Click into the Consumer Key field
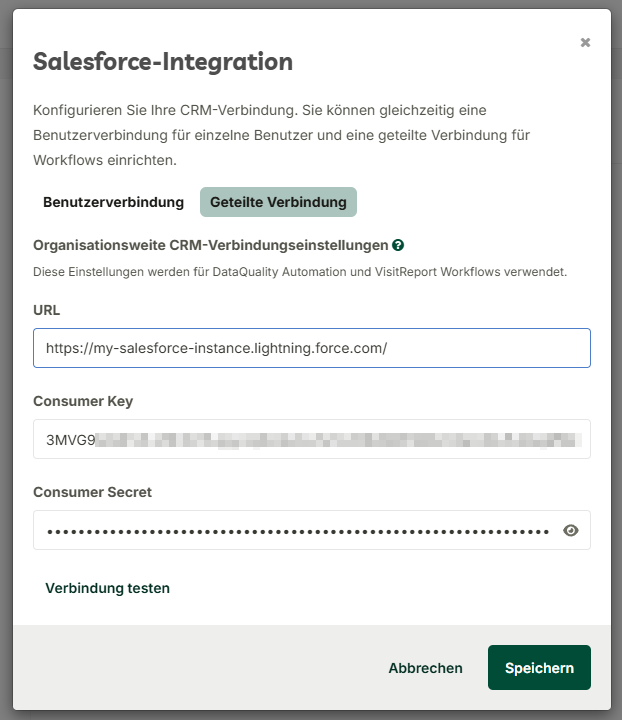 [312, 439]
